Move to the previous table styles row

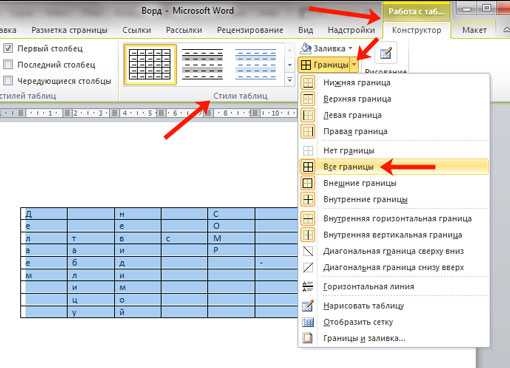(x=290, y=50)
